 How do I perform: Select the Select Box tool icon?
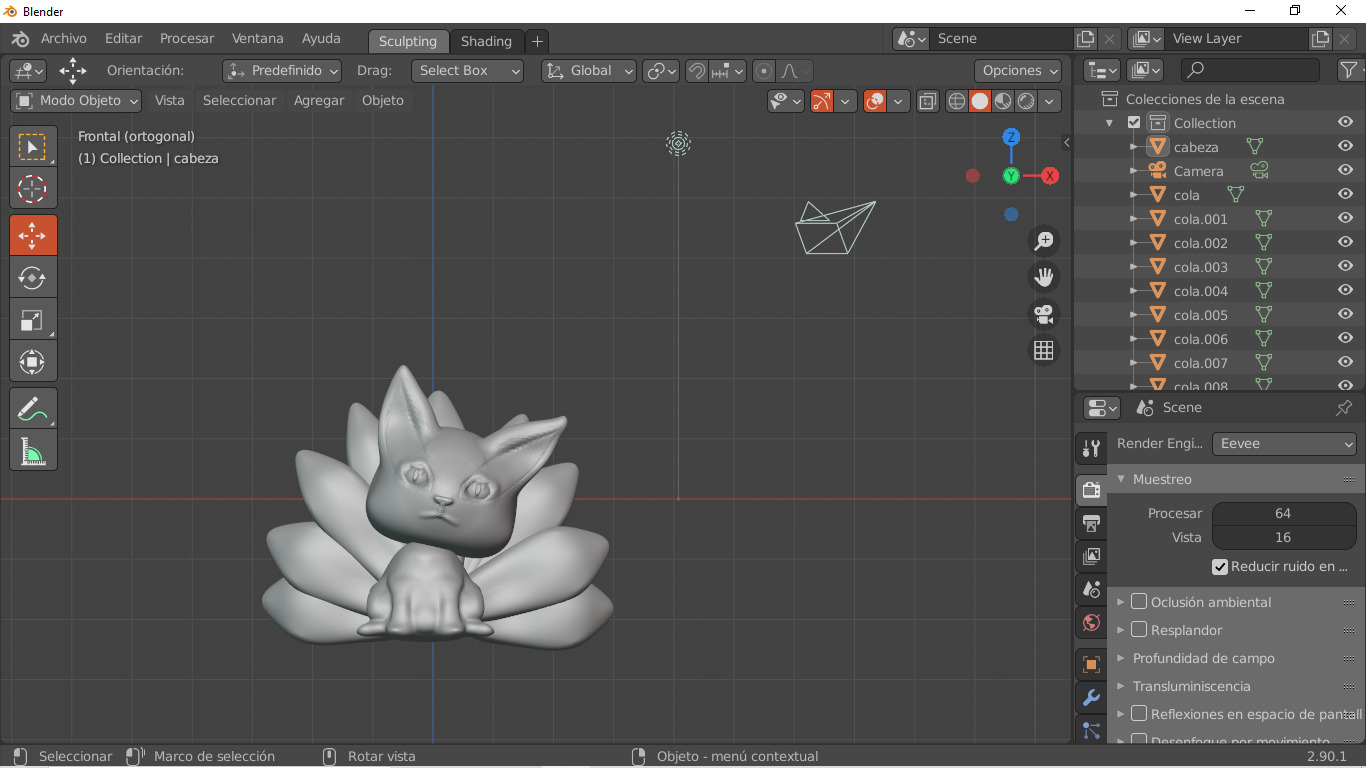tap(33, 147)
